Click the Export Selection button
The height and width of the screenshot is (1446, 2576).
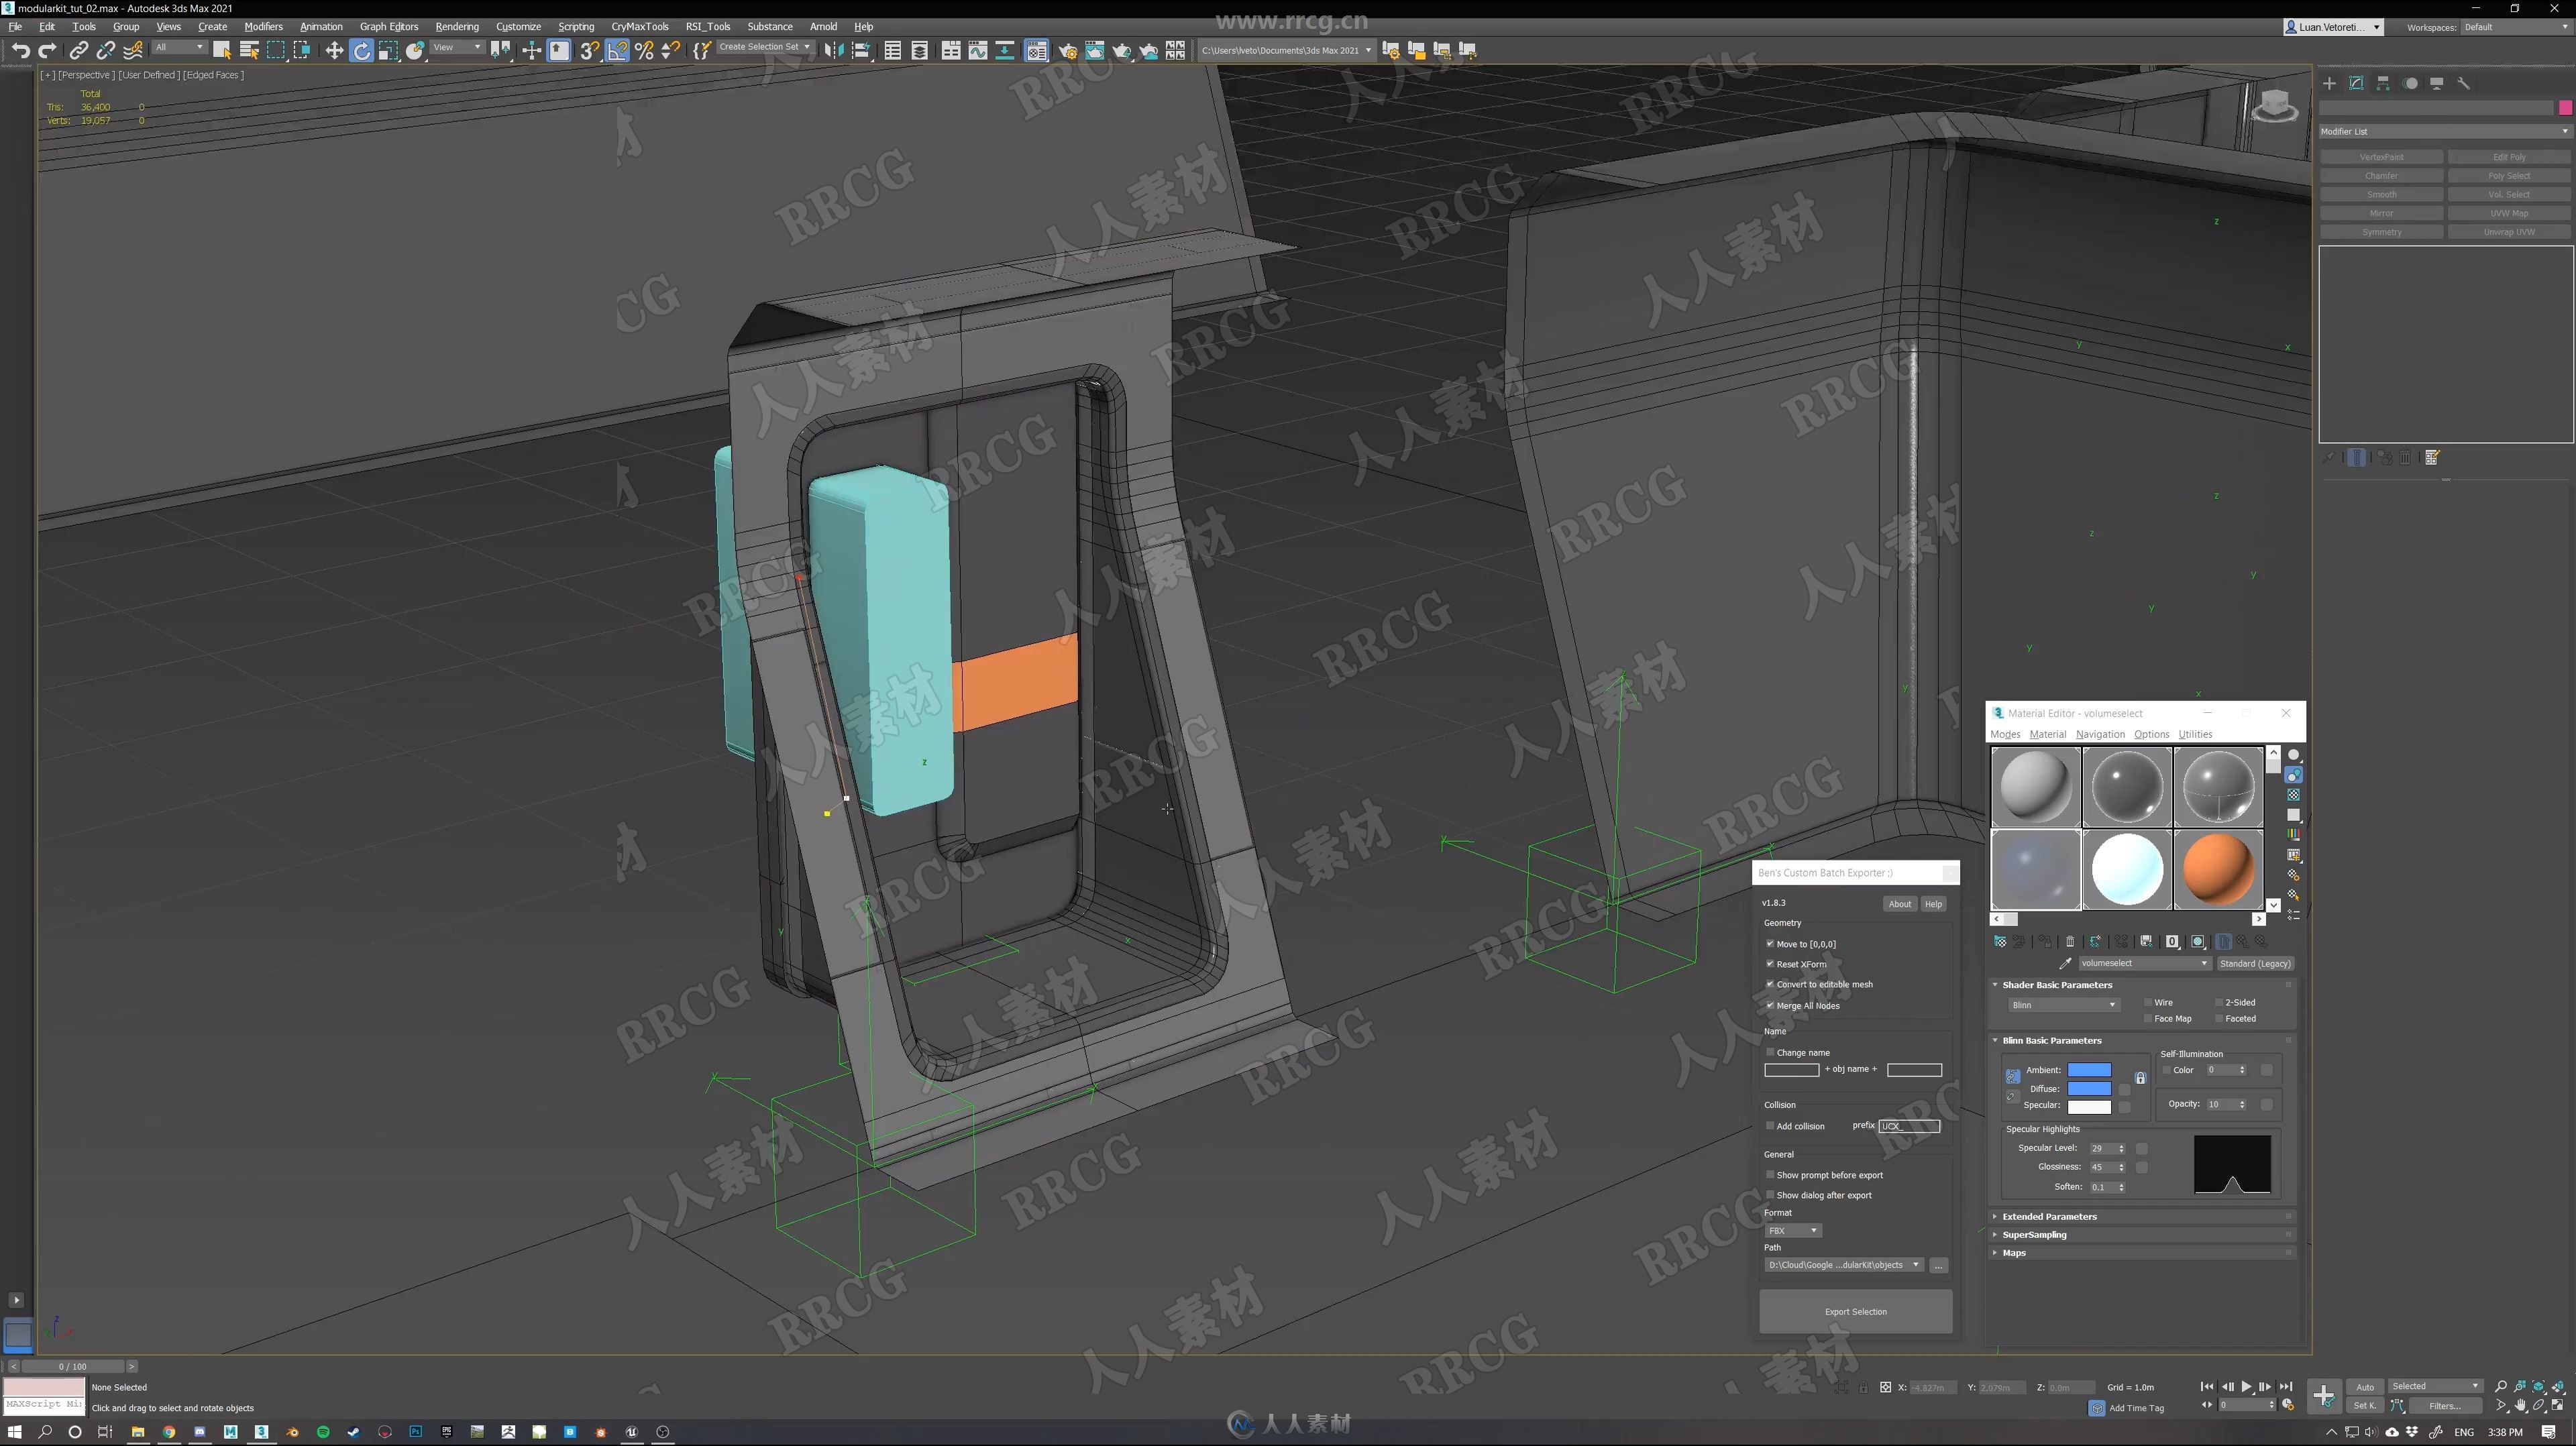1856,1310
